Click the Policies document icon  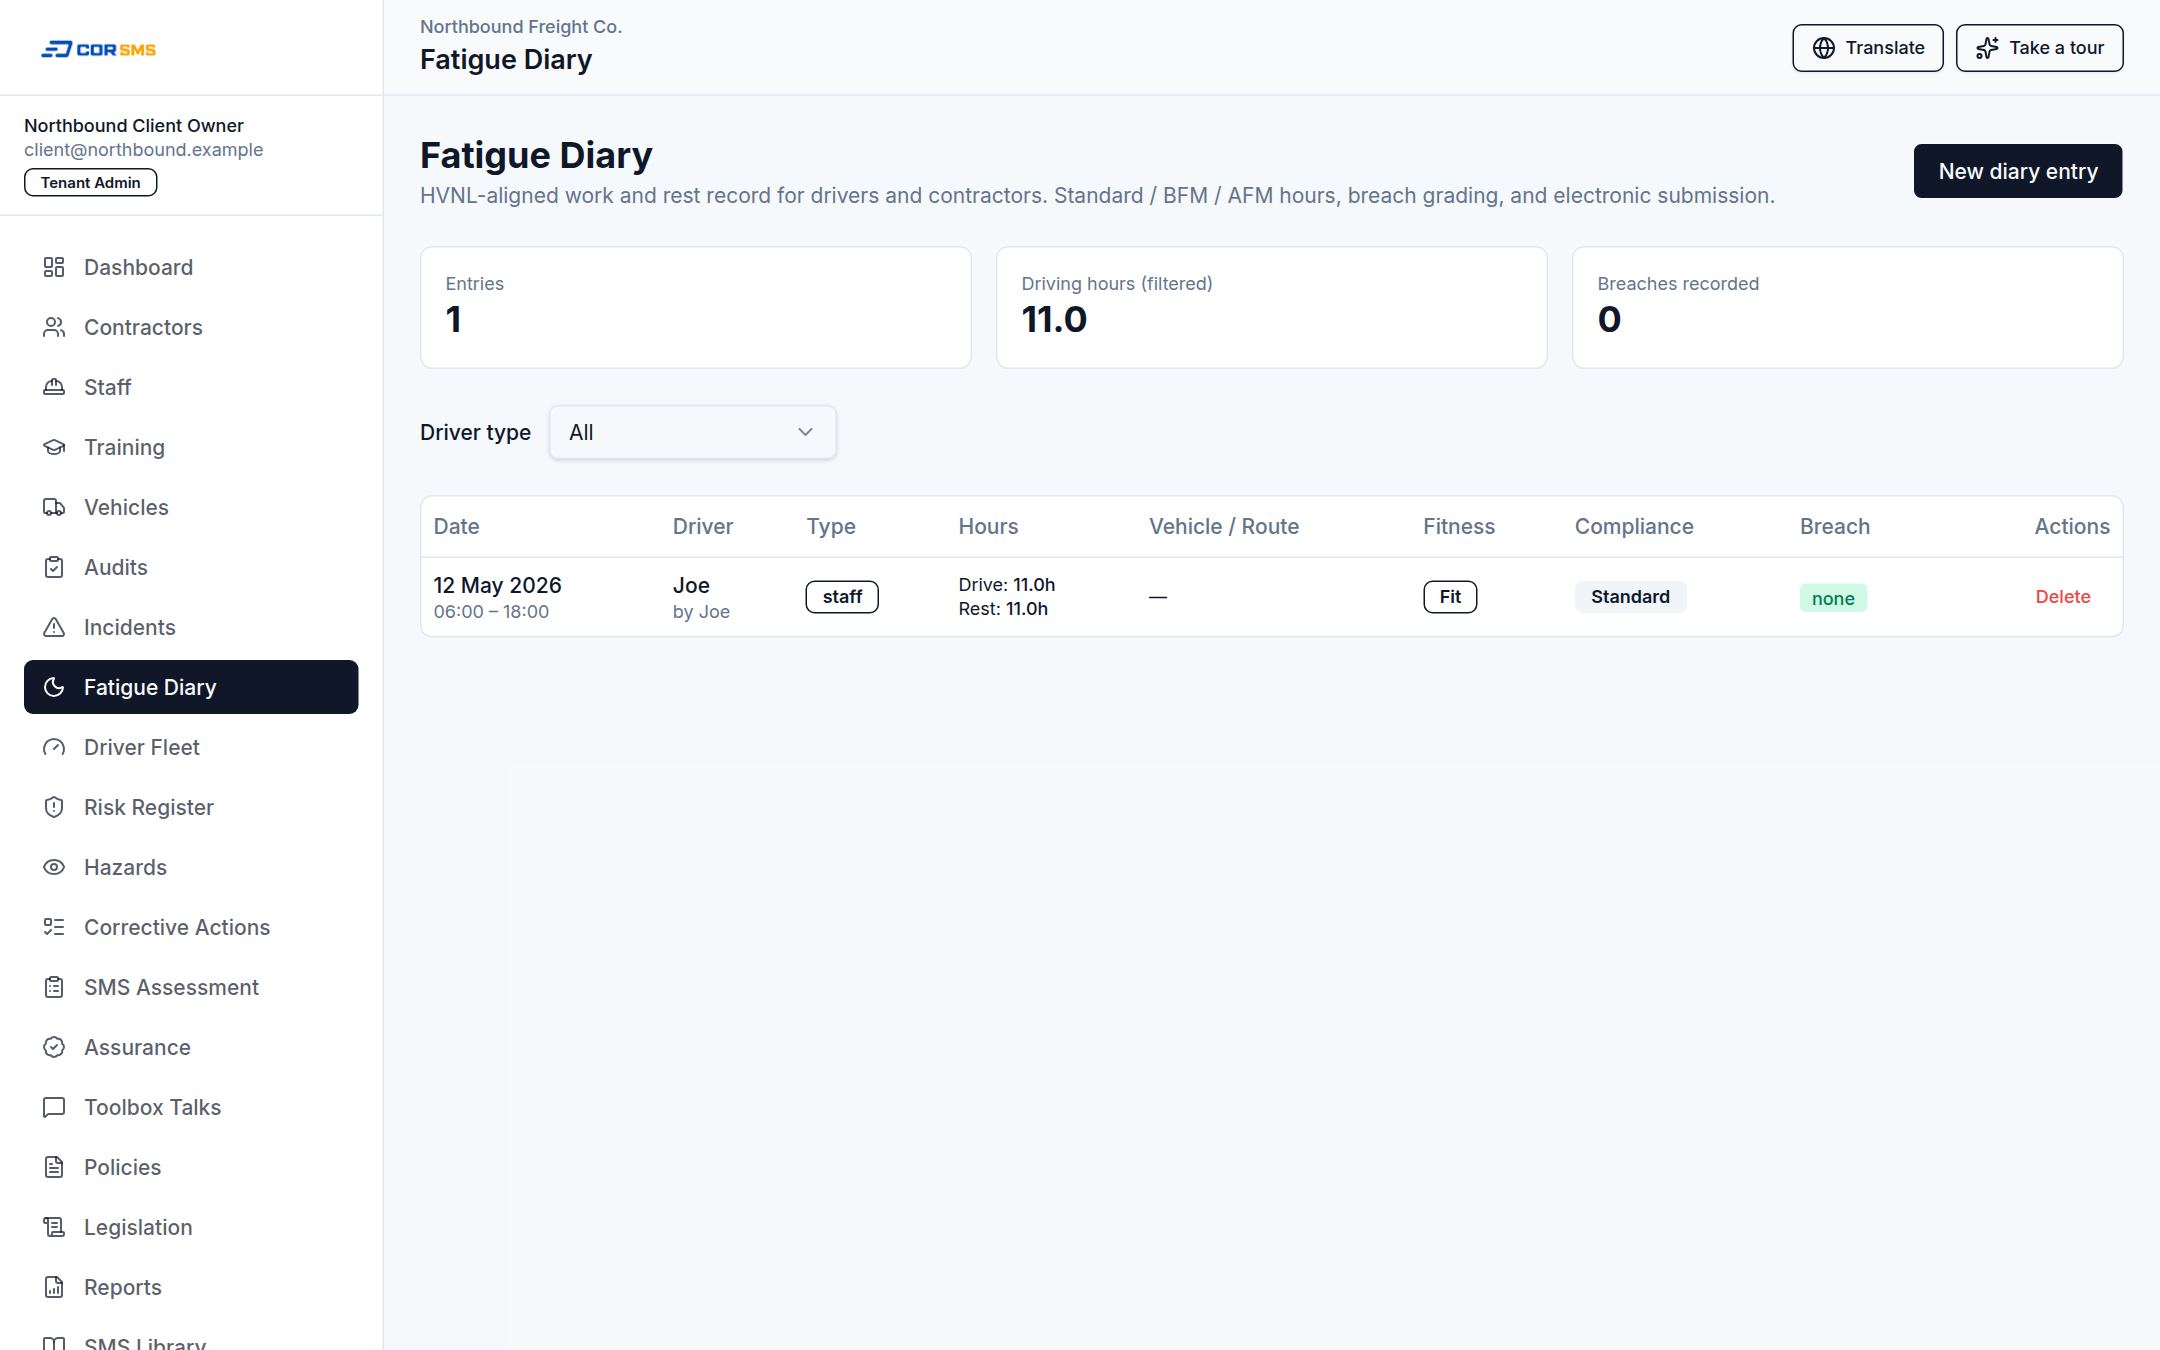(54, 1167)
